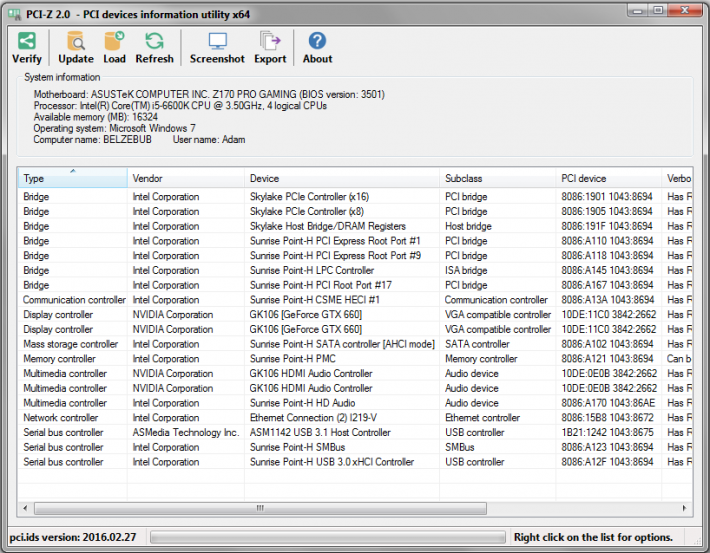Screen dimensions: 710x553
Task: Maximize the PCI-Z window
Action: [658, 10]
